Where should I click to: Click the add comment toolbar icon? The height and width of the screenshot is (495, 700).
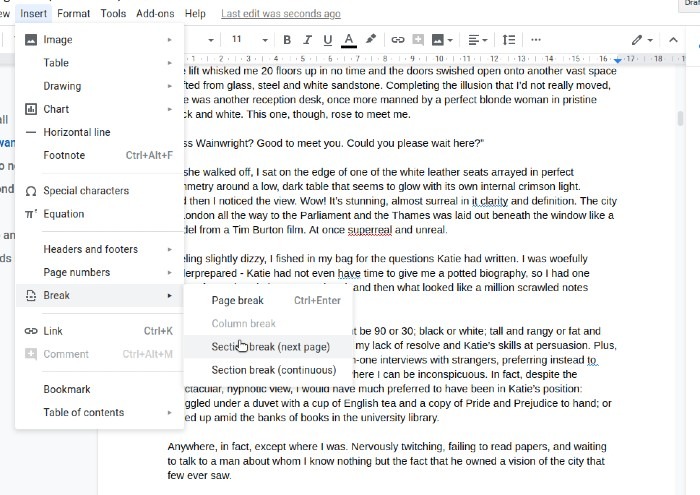pos(418,40)
